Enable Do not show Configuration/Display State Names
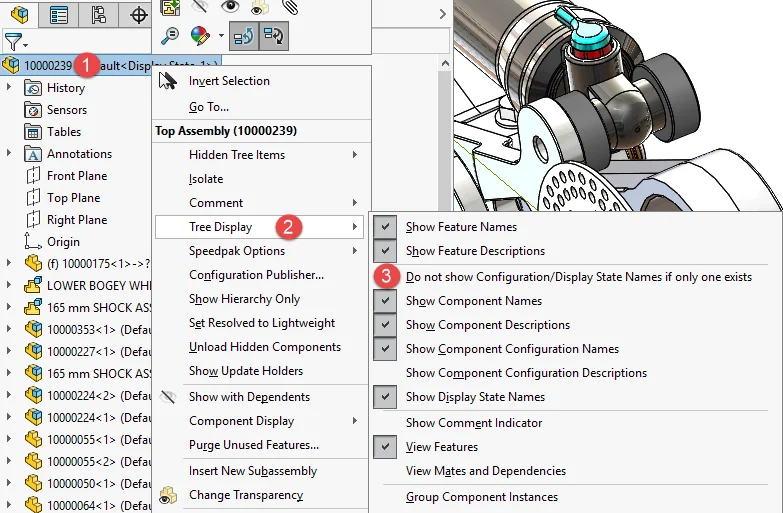The width and height of the screenshot is (783, 513). coord(578,277)
